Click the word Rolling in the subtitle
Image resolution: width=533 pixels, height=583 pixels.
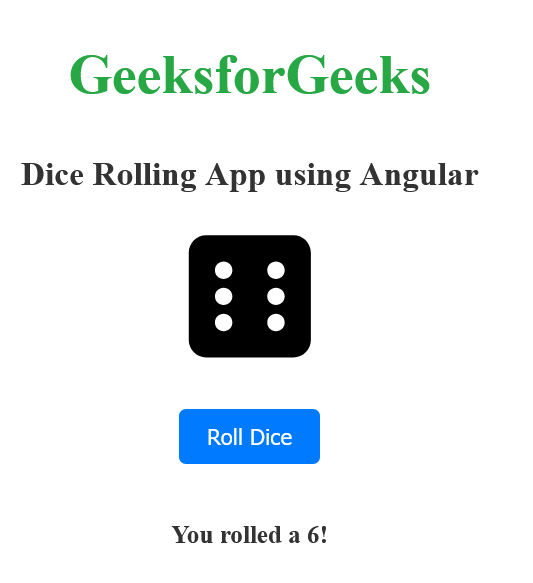(x=145, y=175)
